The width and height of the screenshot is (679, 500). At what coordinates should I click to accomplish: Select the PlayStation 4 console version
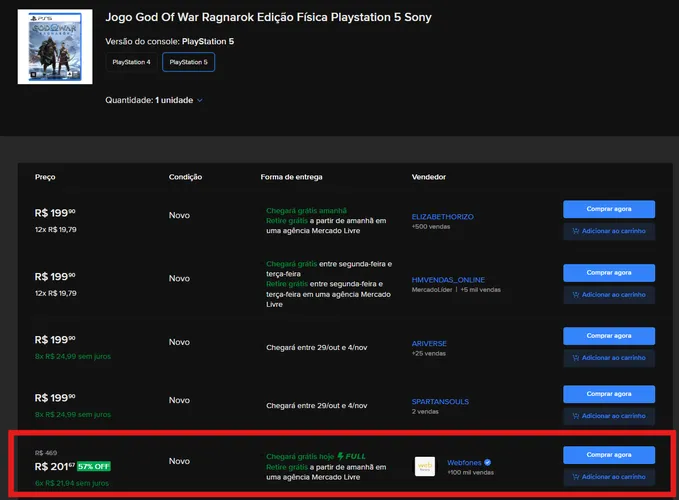(x=131, y=62)
